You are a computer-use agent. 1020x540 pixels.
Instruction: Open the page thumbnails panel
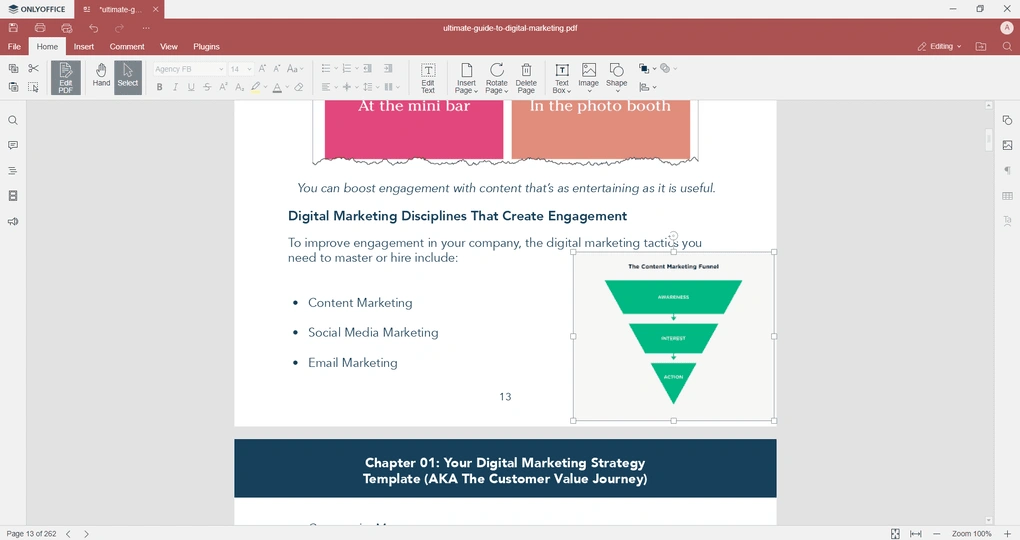(12, 196)
